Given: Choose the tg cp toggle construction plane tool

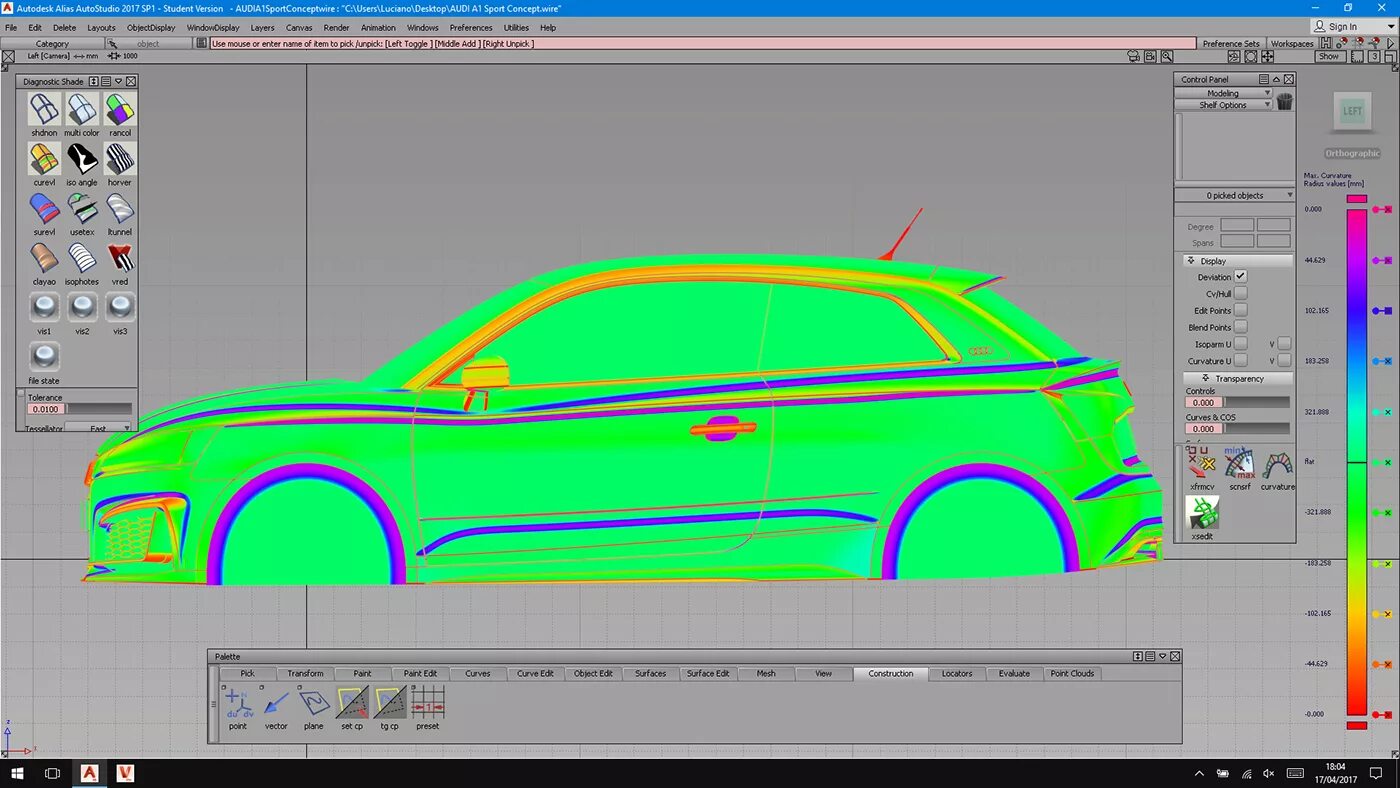Looking at the screenshot, I should coord(390,702).
